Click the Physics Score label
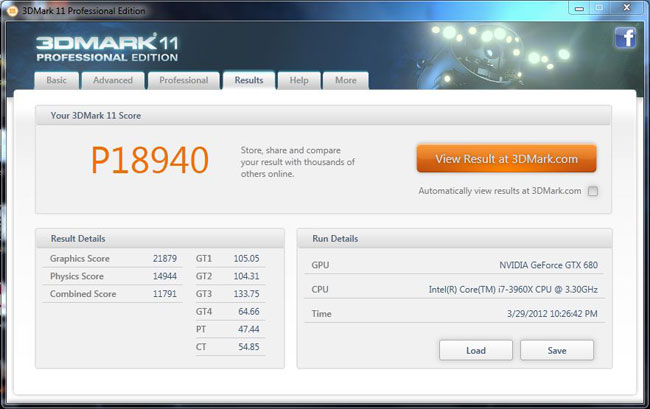Image resolution: width=650 pixels, height=409 pixels. pyautogui.click(x=77, y=276)
